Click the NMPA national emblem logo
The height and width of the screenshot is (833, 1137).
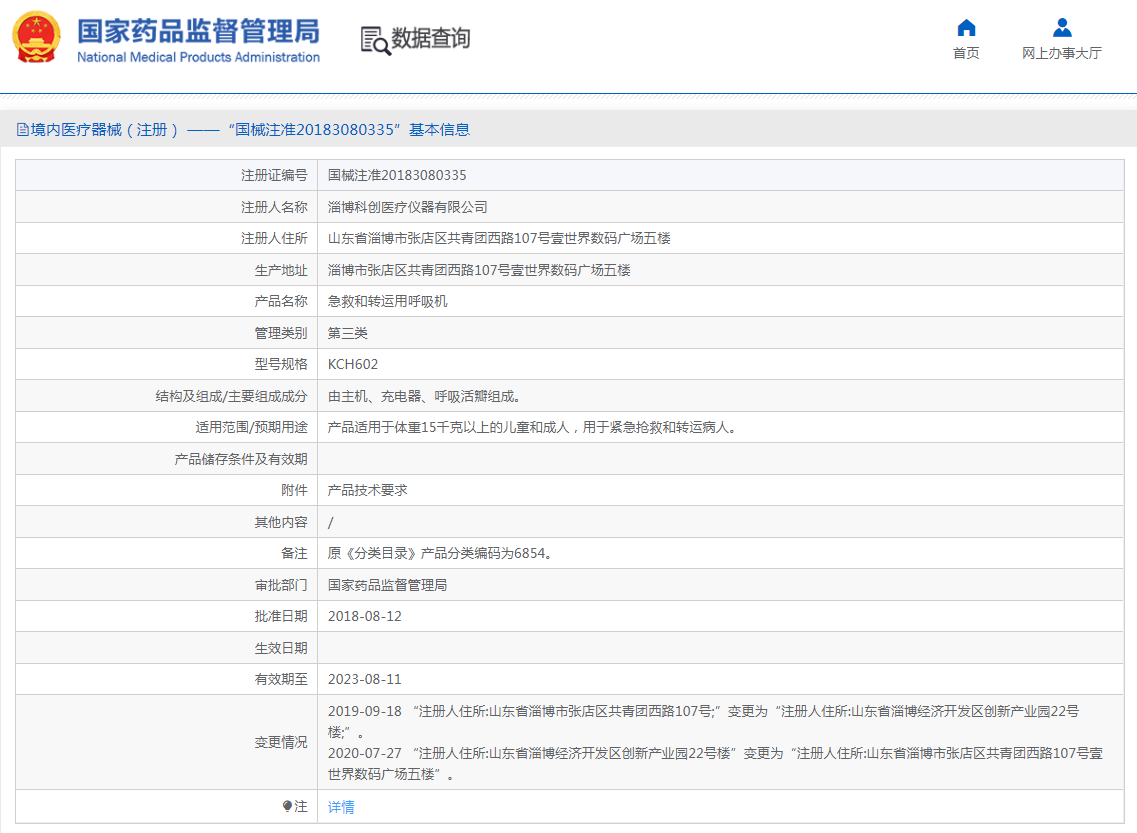click(x=35, y=37)
